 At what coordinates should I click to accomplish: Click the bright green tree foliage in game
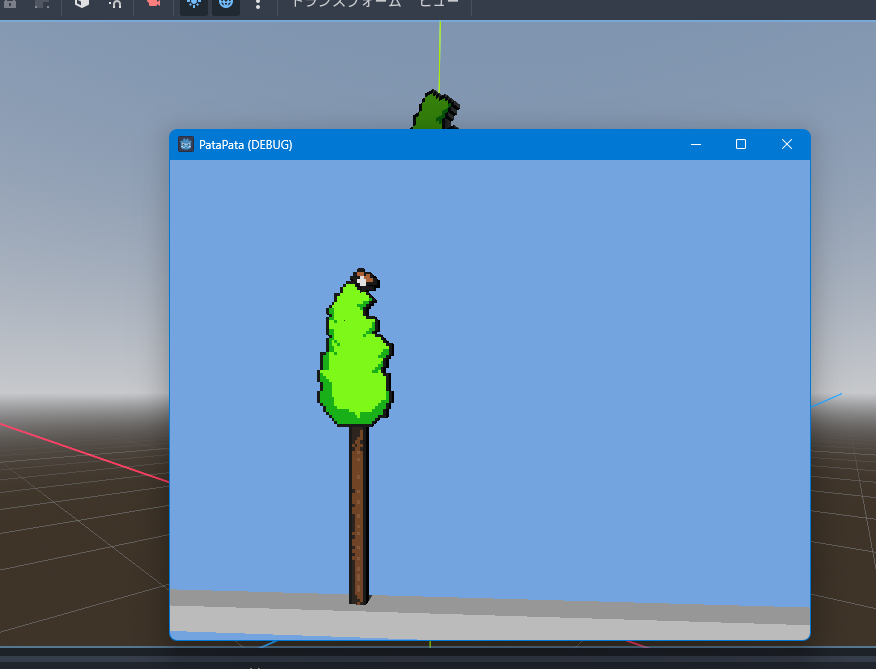(x=354, y=360)
